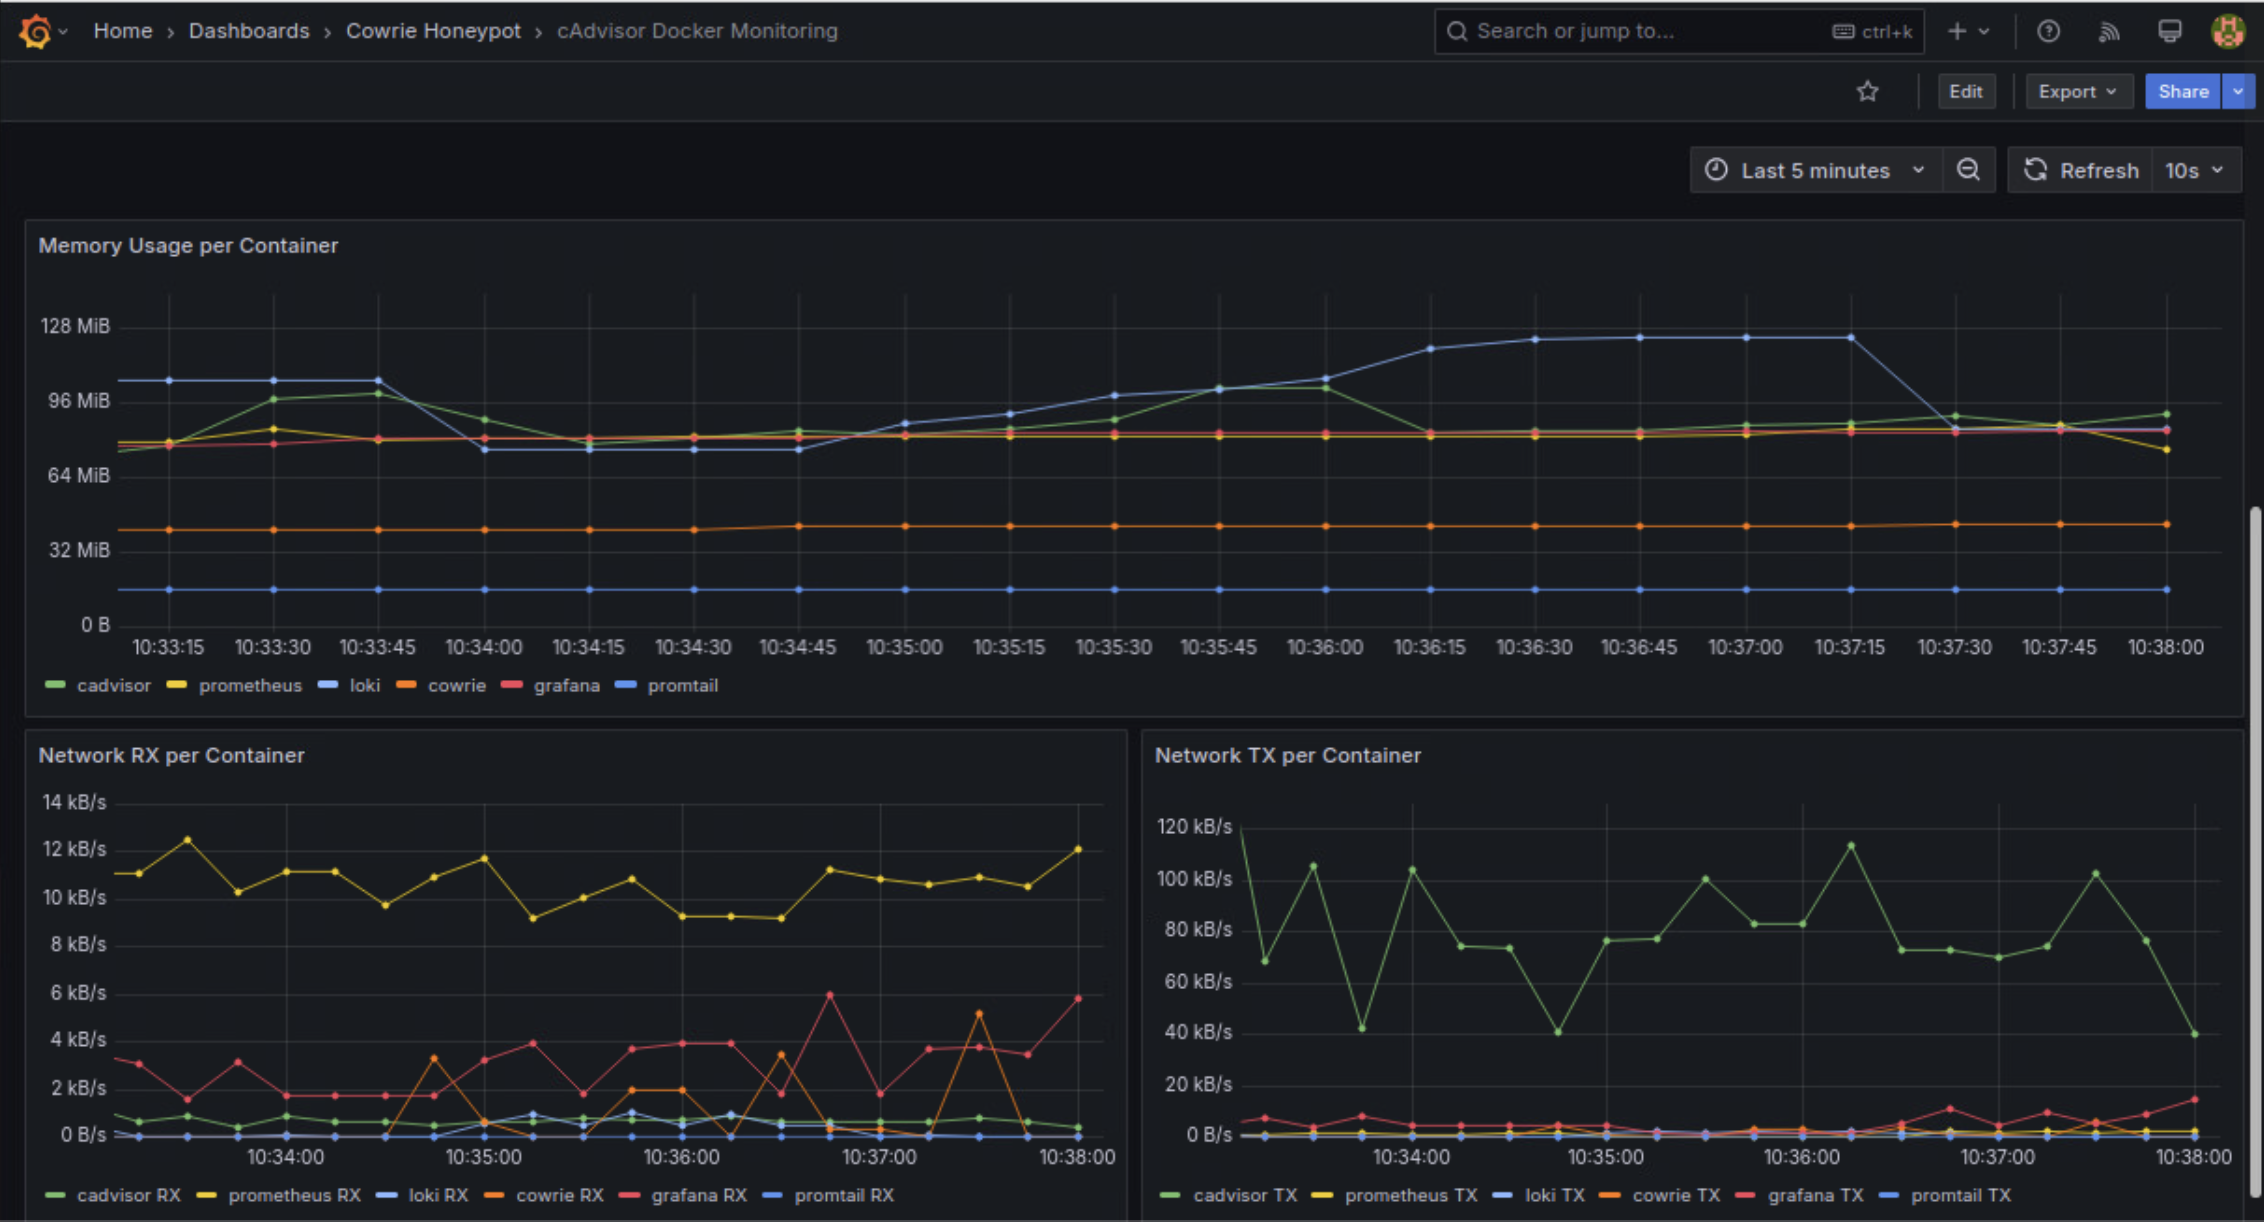Click the Share button

coord(2183,92)
